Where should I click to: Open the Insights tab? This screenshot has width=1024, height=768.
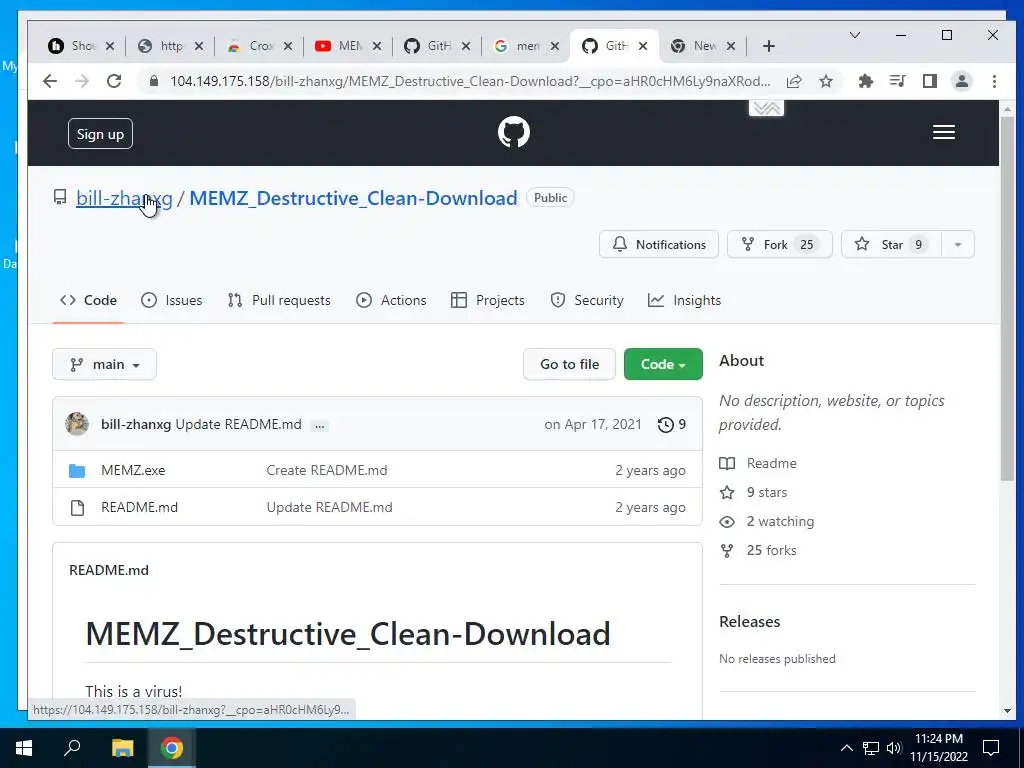click(x=684, y=300)
